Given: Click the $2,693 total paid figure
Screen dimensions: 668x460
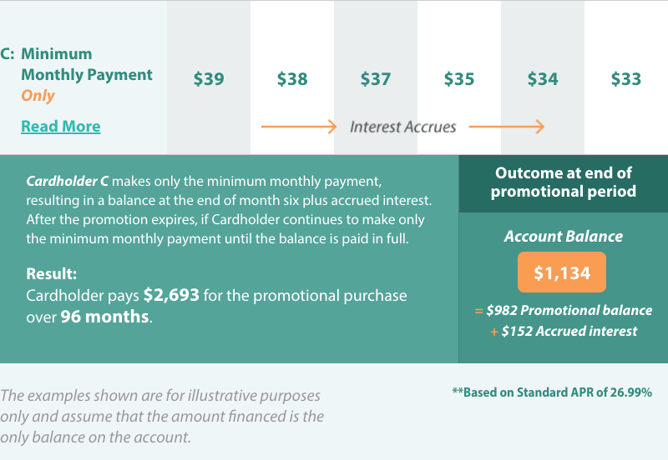Looking at the screenshot, I should tap(171, 295).
